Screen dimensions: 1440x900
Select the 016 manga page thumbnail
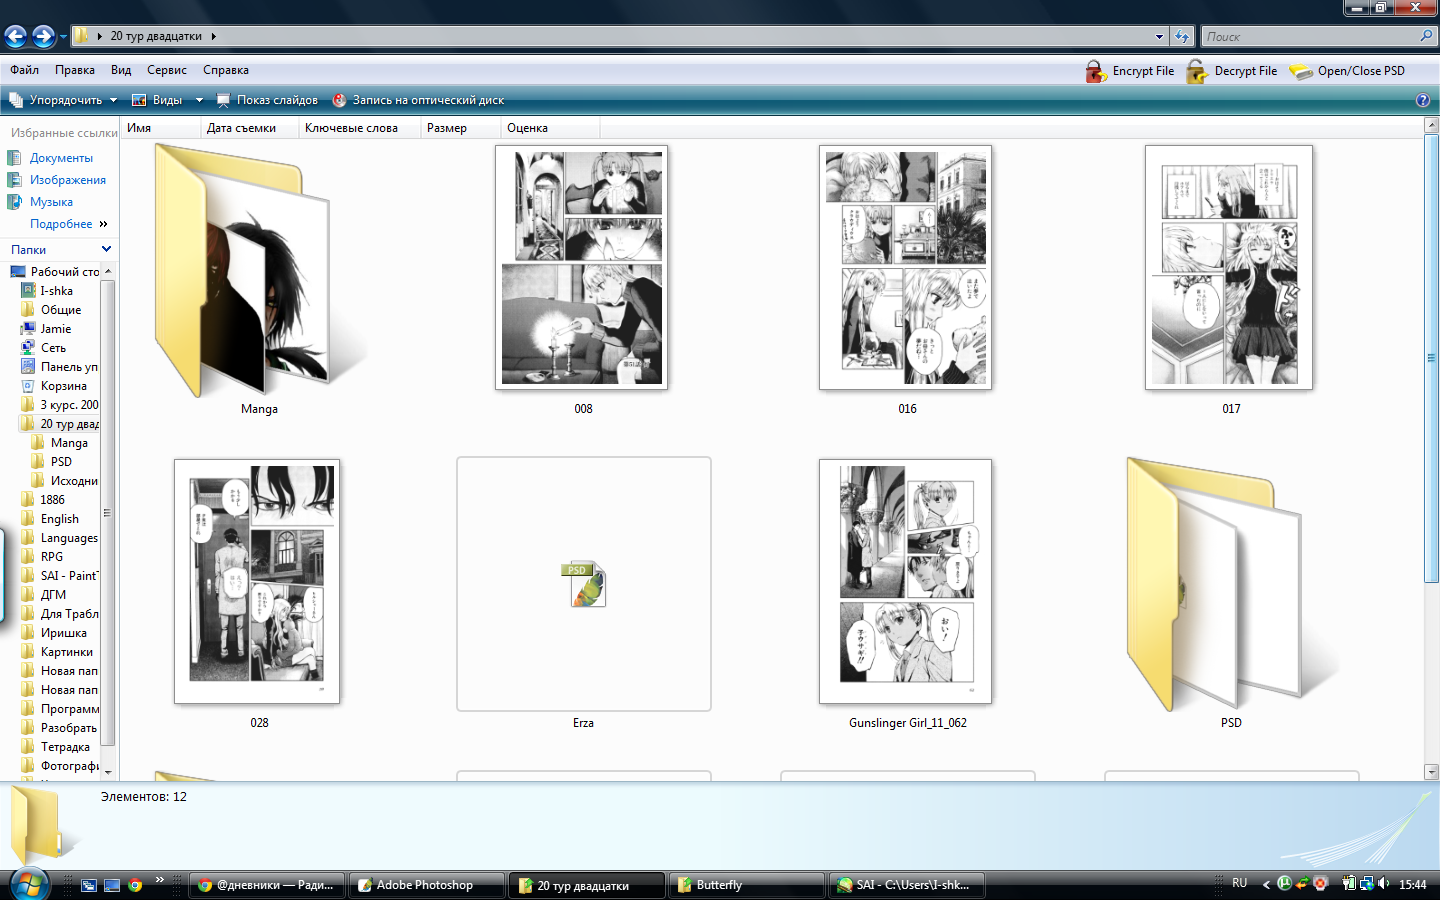coord(906,267)
